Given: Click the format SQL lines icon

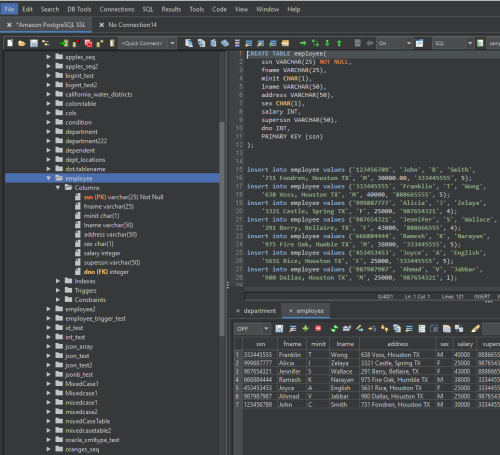Looking at the screenshot, I should [249, 43].
